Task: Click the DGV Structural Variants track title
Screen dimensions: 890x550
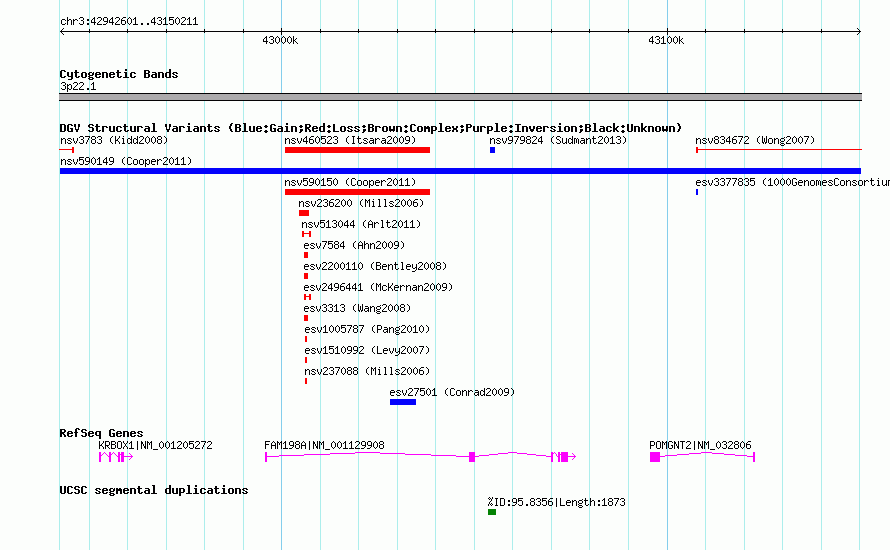Action: (x=370, y=128)
